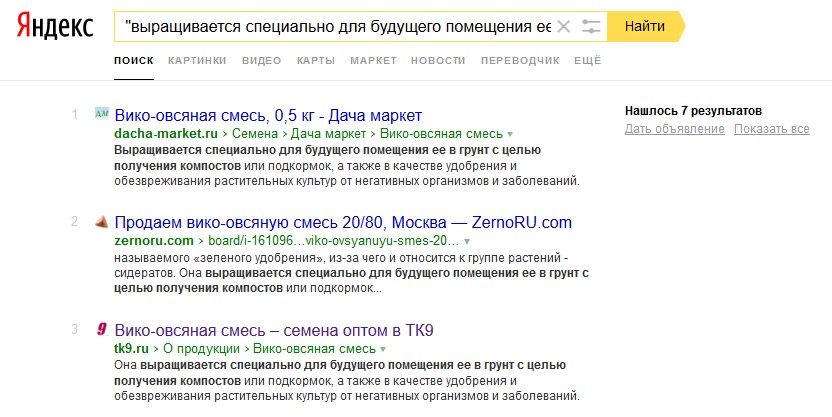Switch to the Видео tab
Screen dimensions: 832x417
(262, 60)
